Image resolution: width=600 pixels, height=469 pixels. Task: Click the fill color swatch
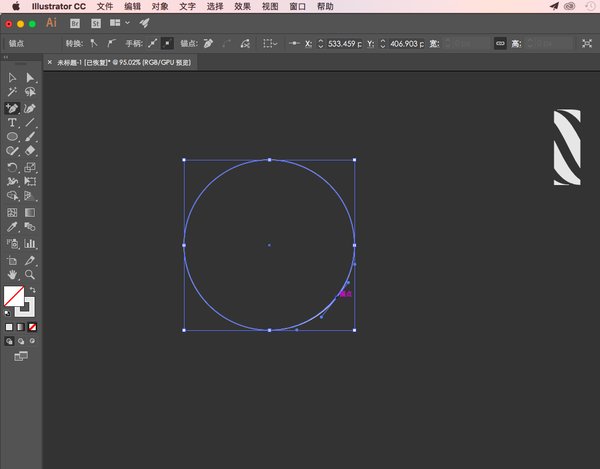13,297
